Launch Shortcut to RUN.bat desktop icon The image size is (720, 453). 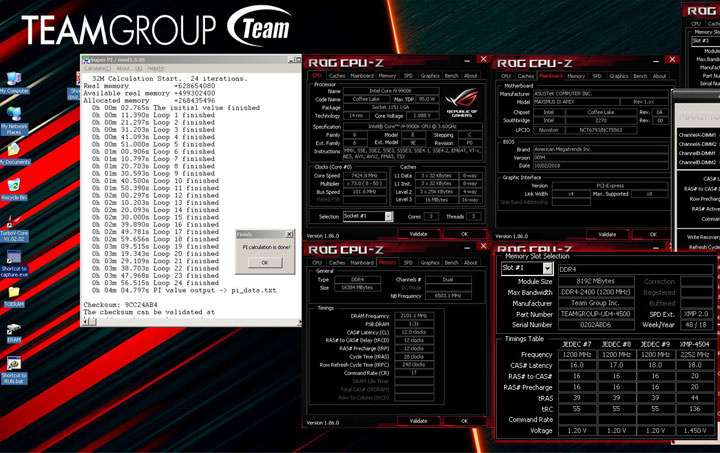tap(14, 370)
